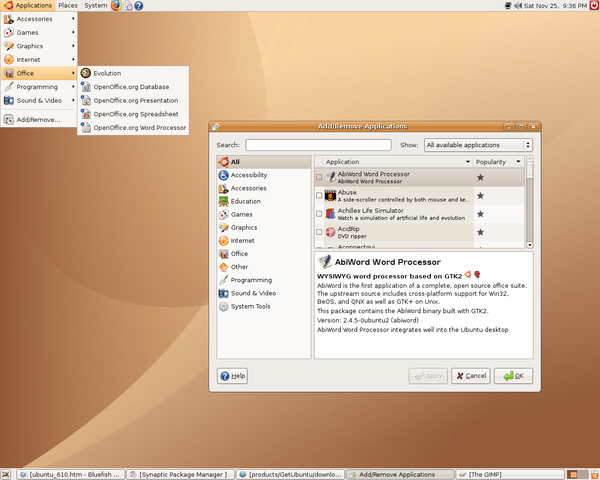Expand the Graphics submenu in Applications menu
The image size is (600, 480).
pyautogui.click(x=39, y=46)
